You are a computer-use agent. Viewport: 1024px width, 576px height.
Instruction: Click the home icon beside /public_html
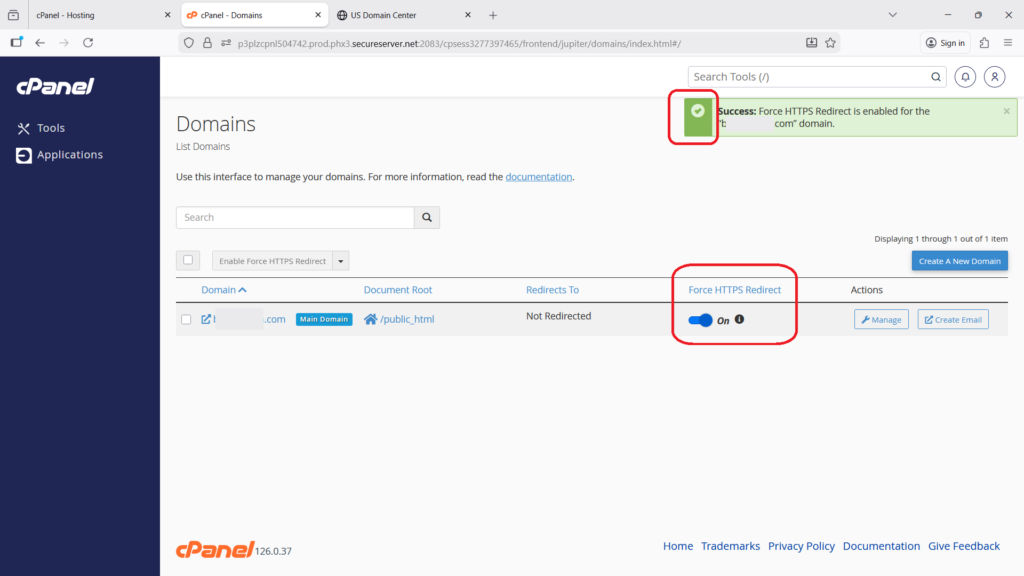[371, 320]
